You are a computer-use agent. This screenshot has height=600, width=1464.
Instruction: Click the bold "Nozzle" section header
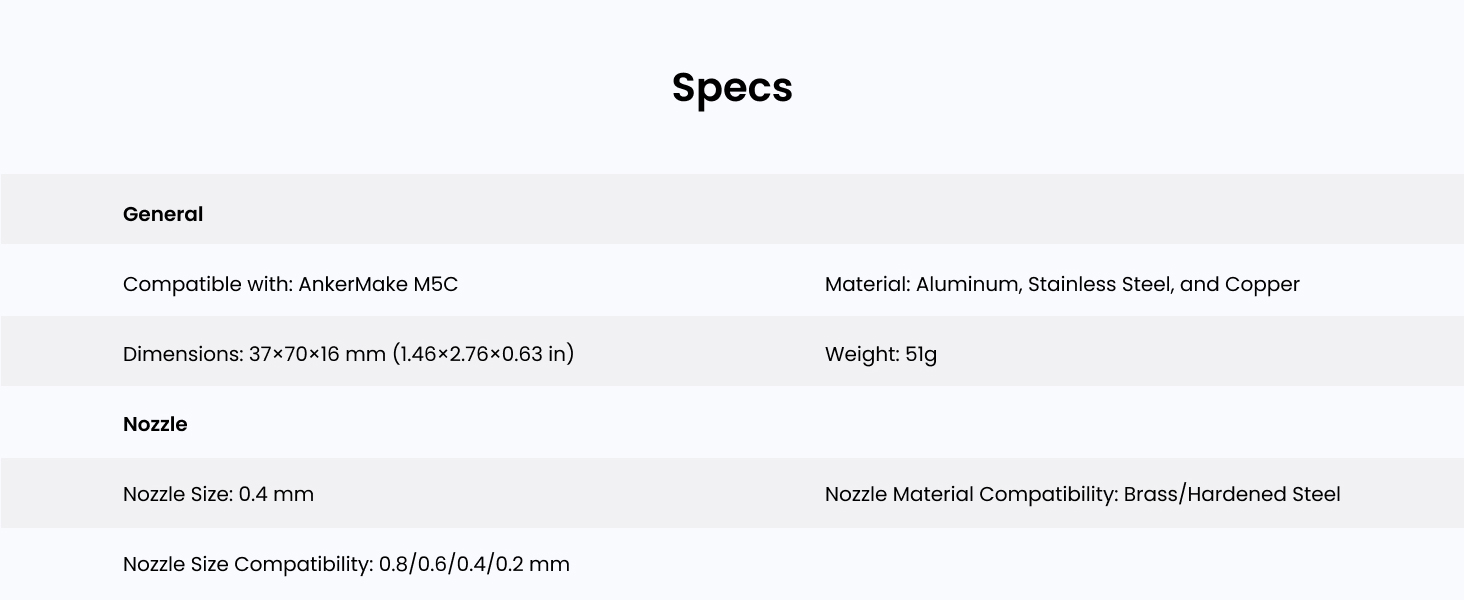(x=155, y=424)
